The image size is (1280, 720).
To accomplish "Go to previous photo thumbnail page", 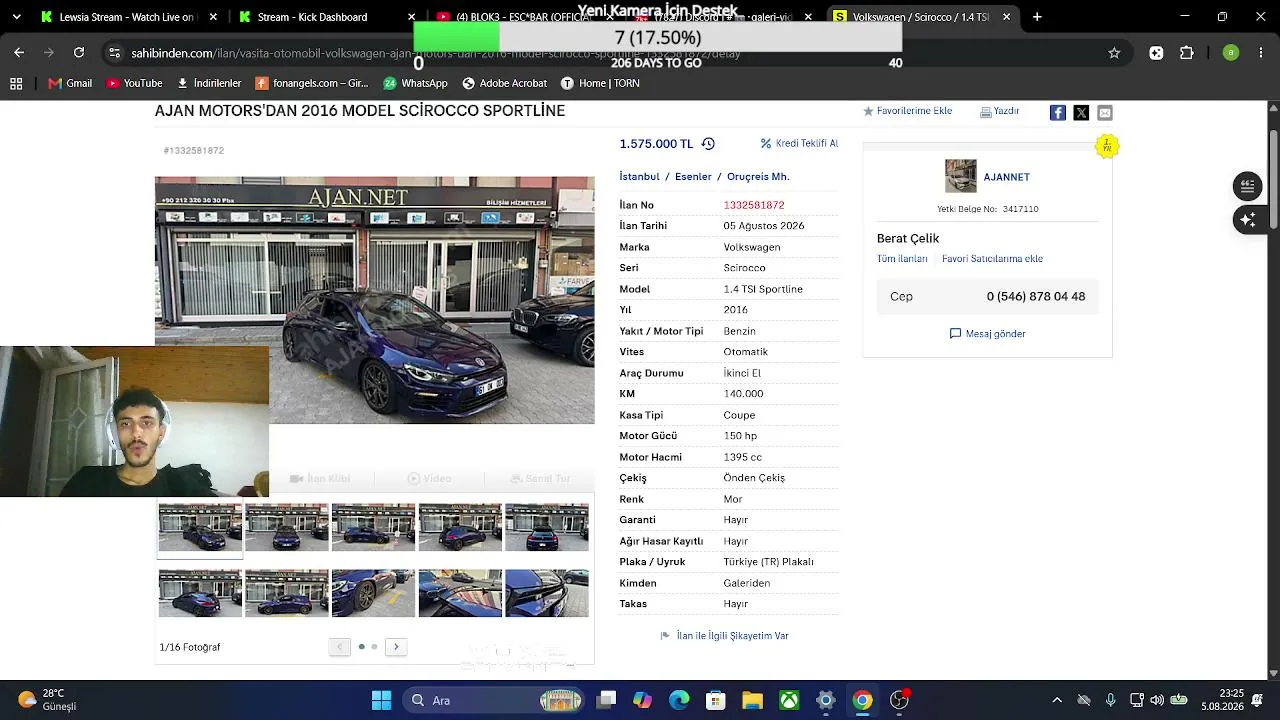I will (x=339, y=647).
